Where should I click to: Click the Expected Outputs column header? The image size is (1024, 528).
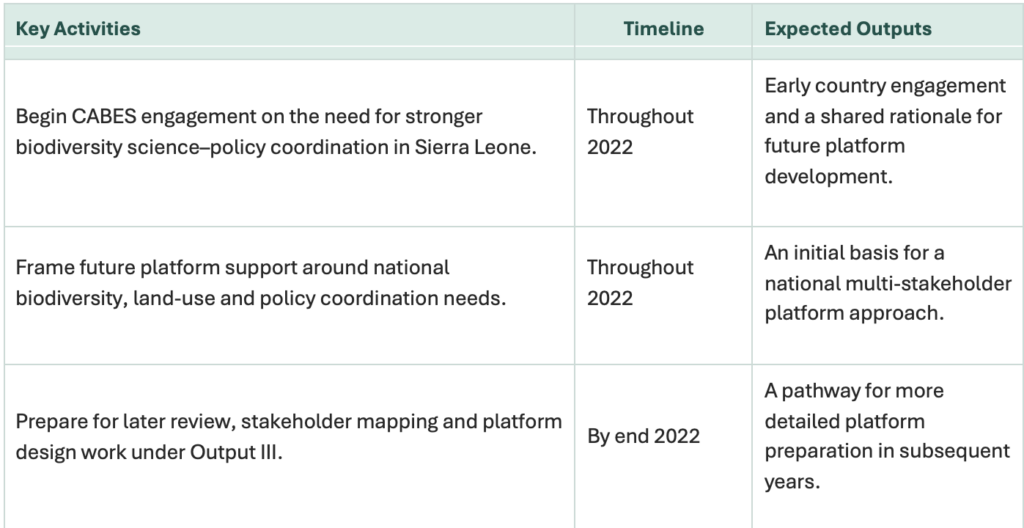pyautogui.click(x=848, y=29)
